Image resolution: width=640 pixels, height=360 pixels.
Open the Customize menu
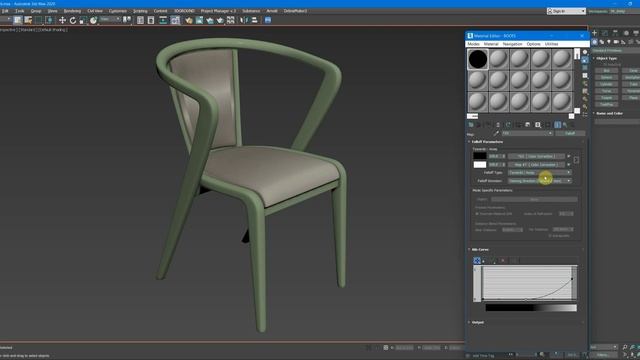pos(118,11)
